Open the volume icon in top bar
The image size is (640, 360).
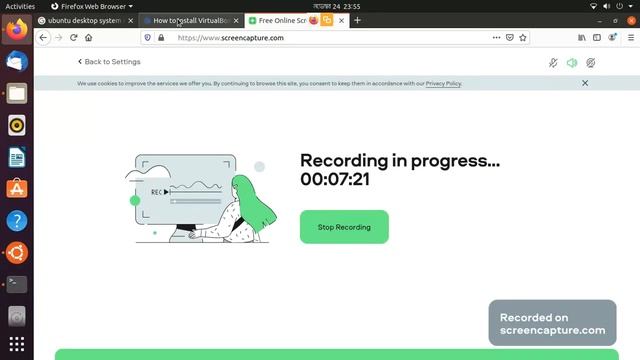[607, 6]
